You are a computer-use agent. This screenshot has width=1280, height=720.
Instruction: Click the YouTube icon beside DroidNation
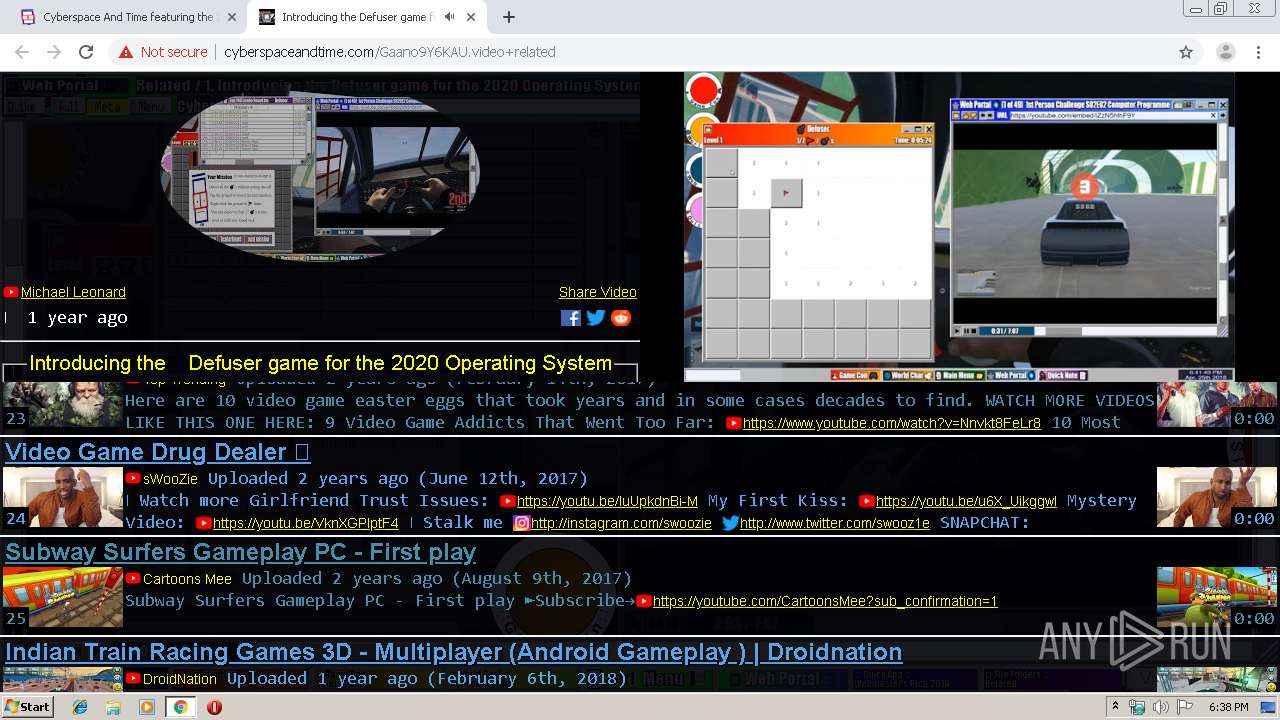click(133, 678)
